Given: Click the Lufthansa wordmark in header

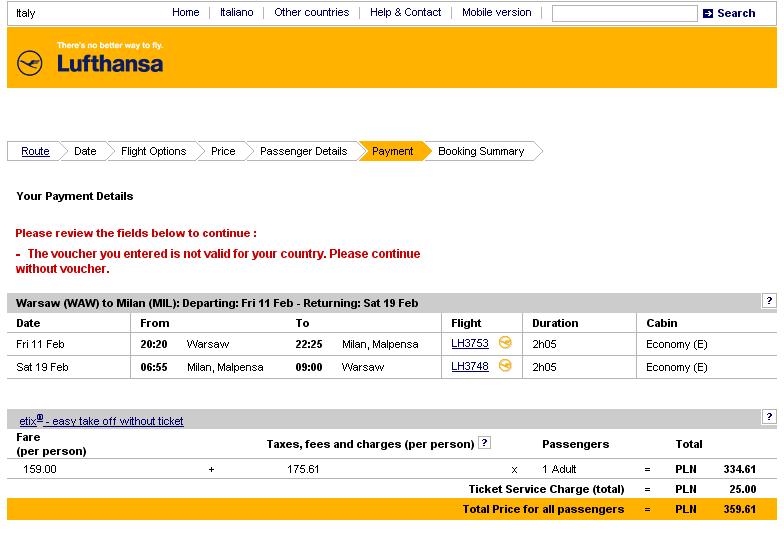Looking at the screenshot, I should 110,64.
